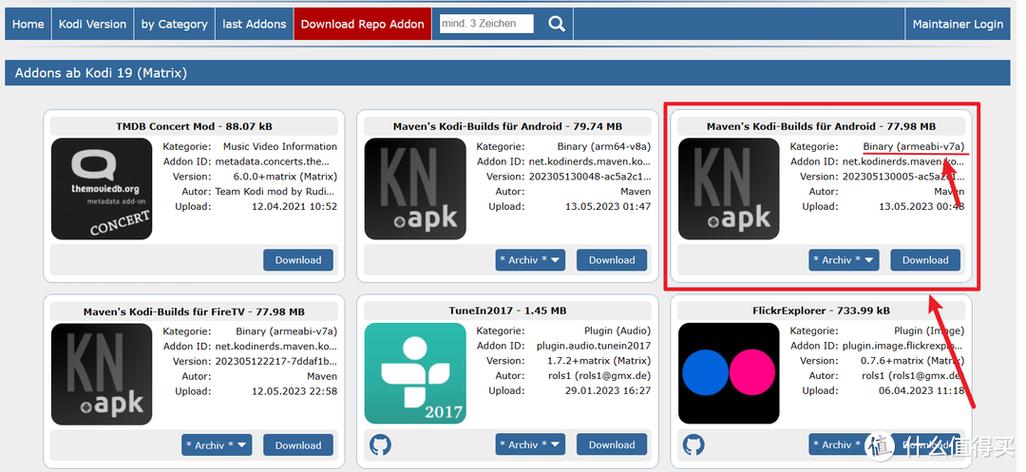Image resolution: width=1026 pixels, height=472 pixels.
Task: Download the 77.98 MB Android armeabi-v7a build
Action: tap(925, 260)
